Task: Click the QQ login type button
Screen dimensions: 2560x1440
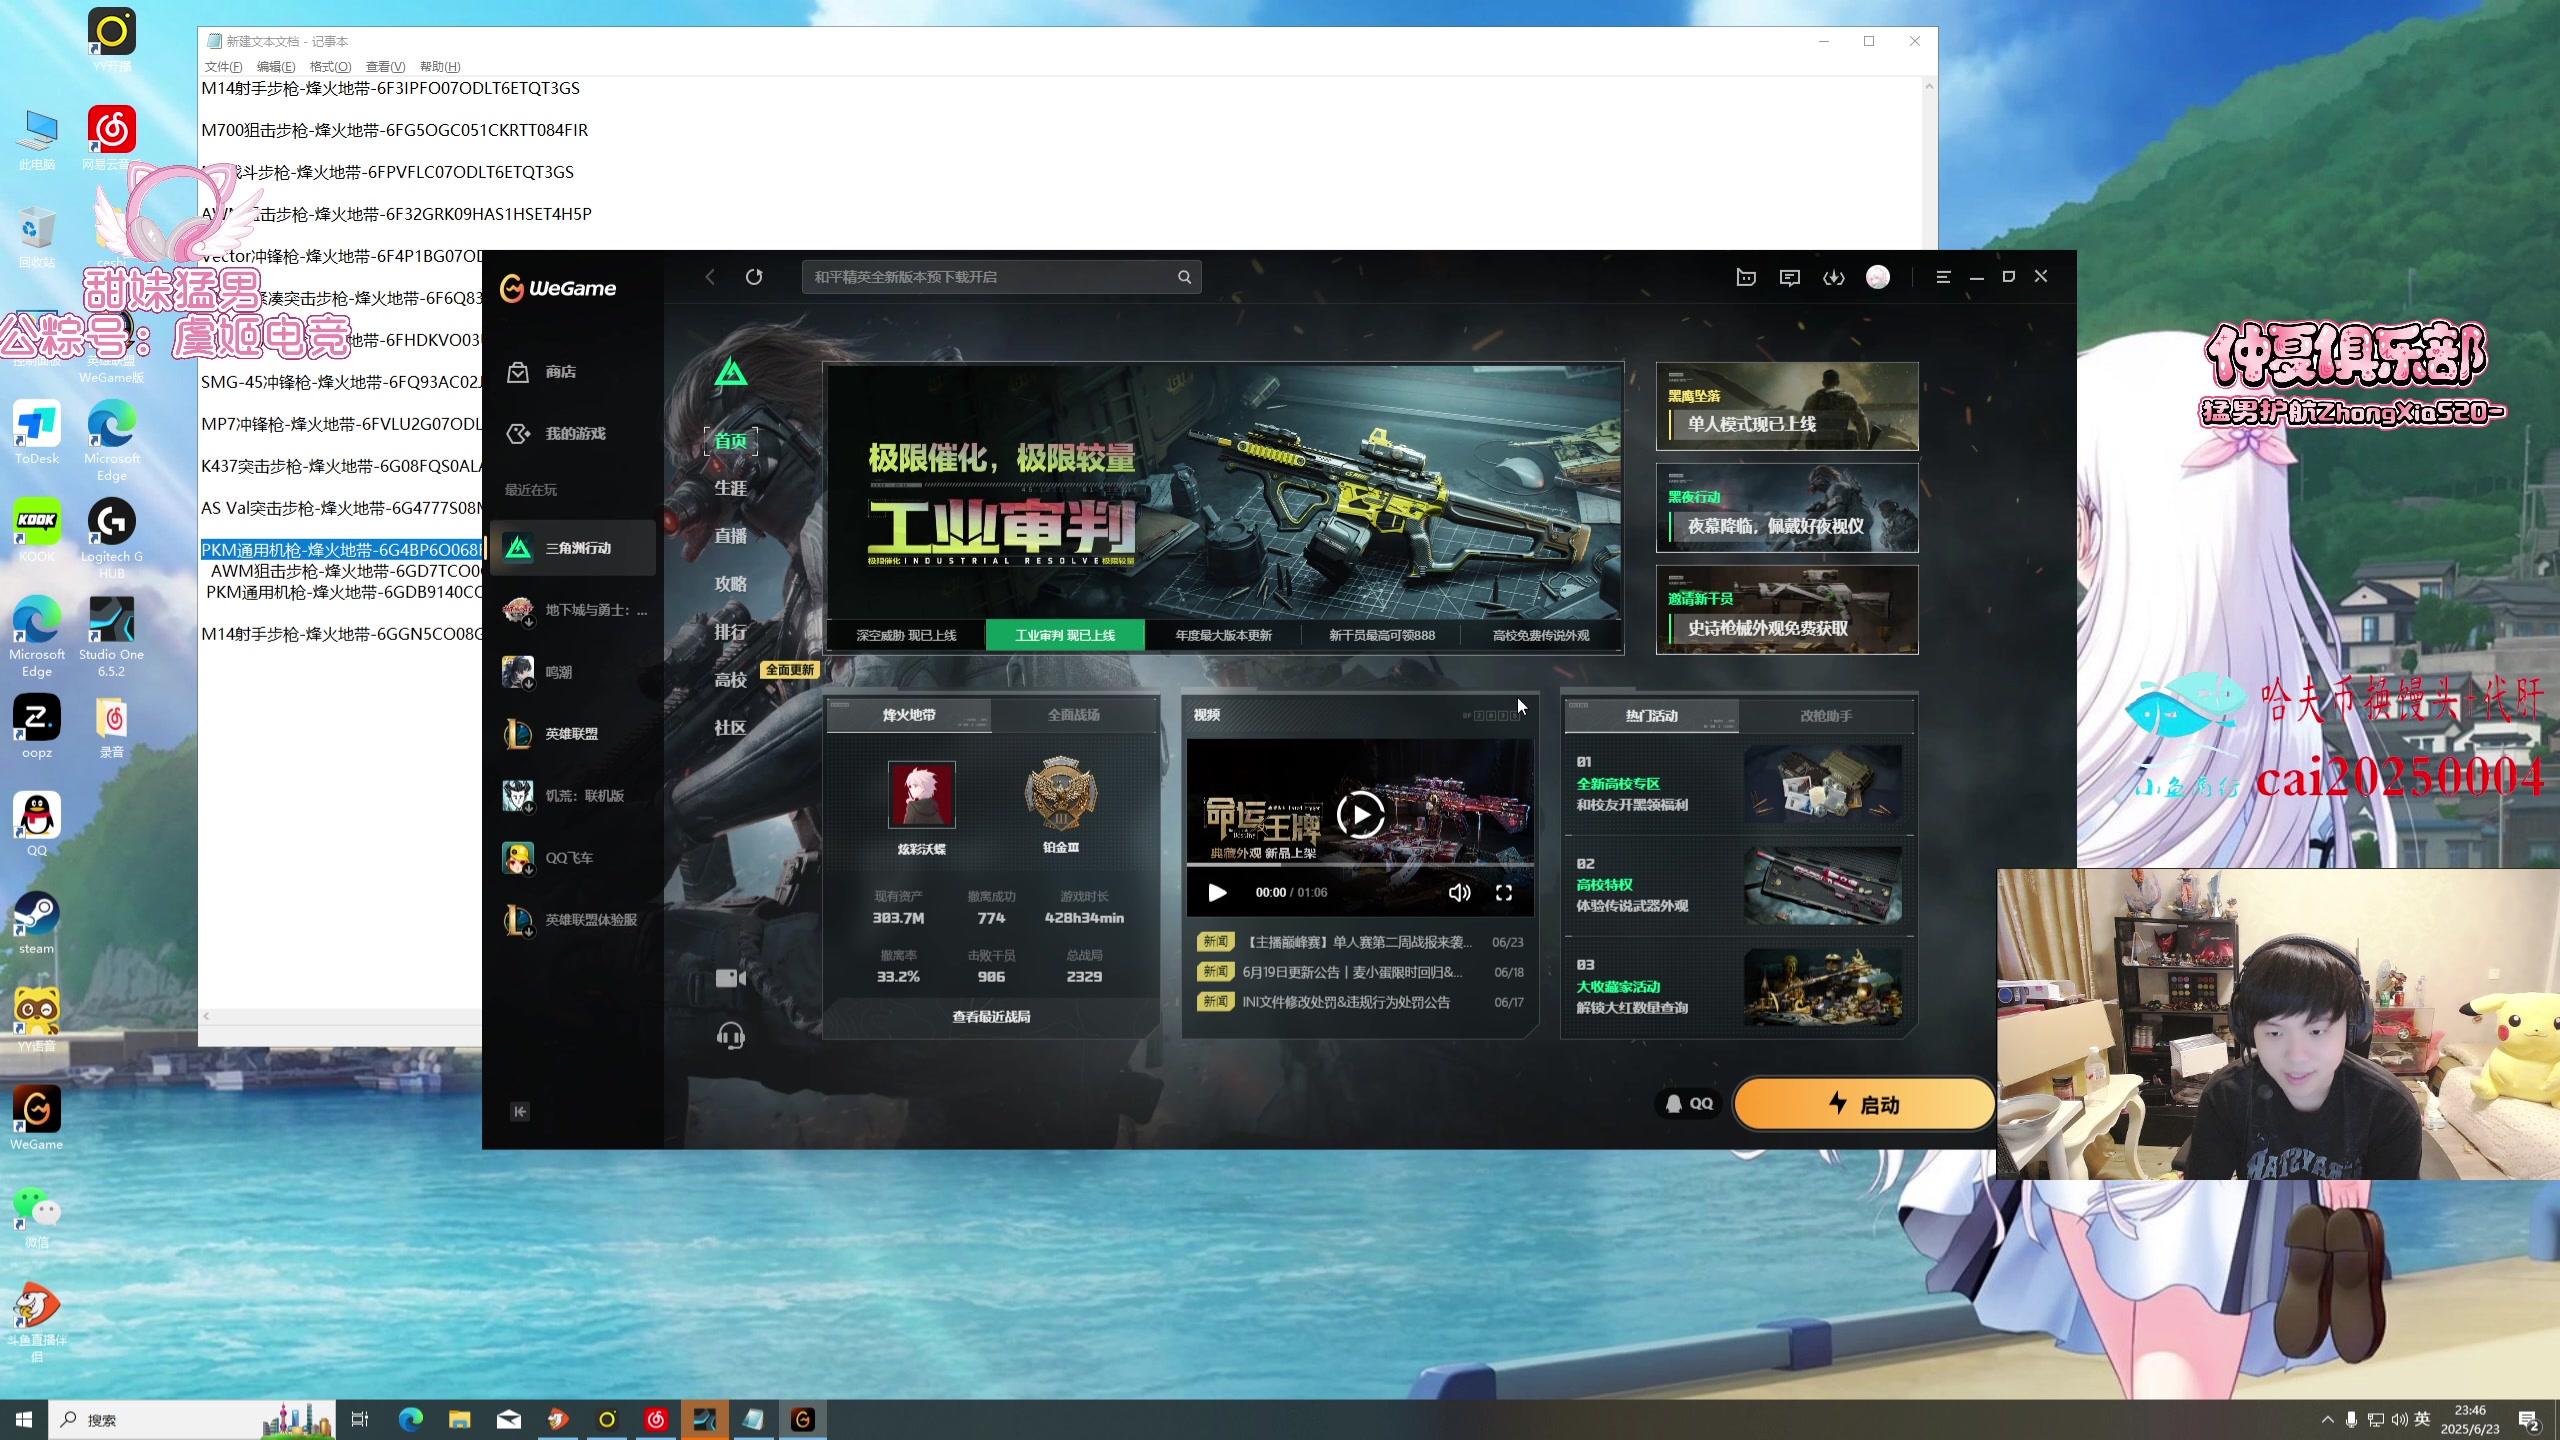Action: pyautogui.click(x=1689, y=1104)
